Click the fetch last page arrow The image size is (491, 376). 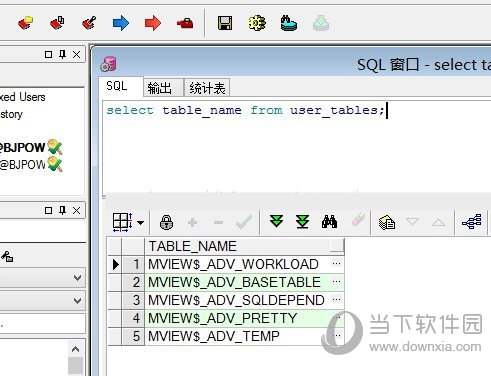click(302, 222)
